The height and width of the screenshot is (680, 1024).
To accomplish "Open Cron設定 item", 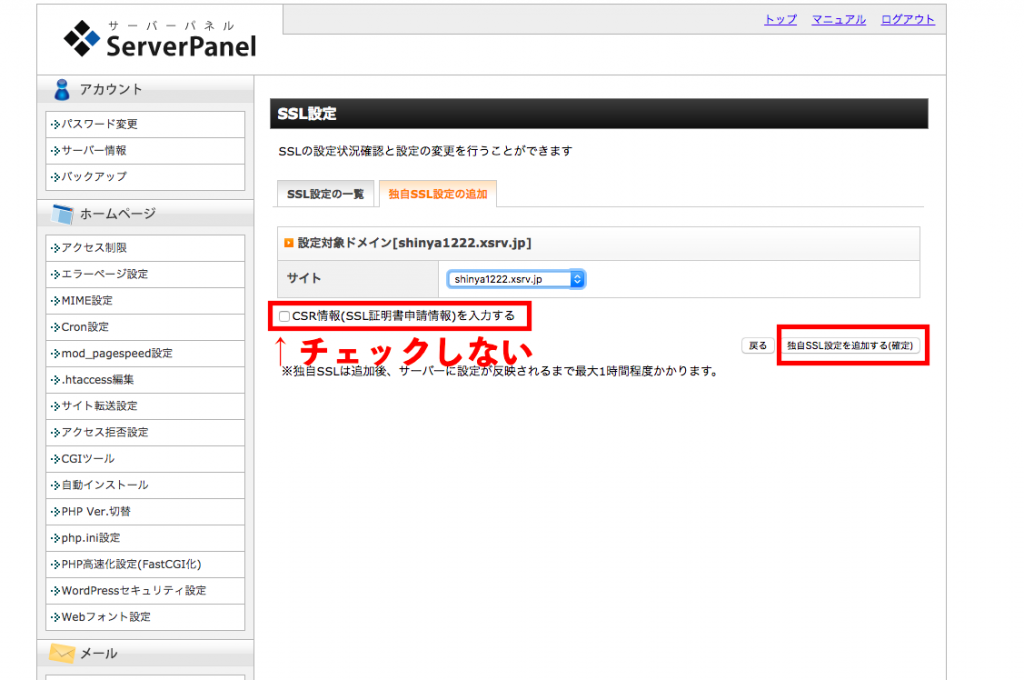I will pyautogui.click(x=145, y=327).
